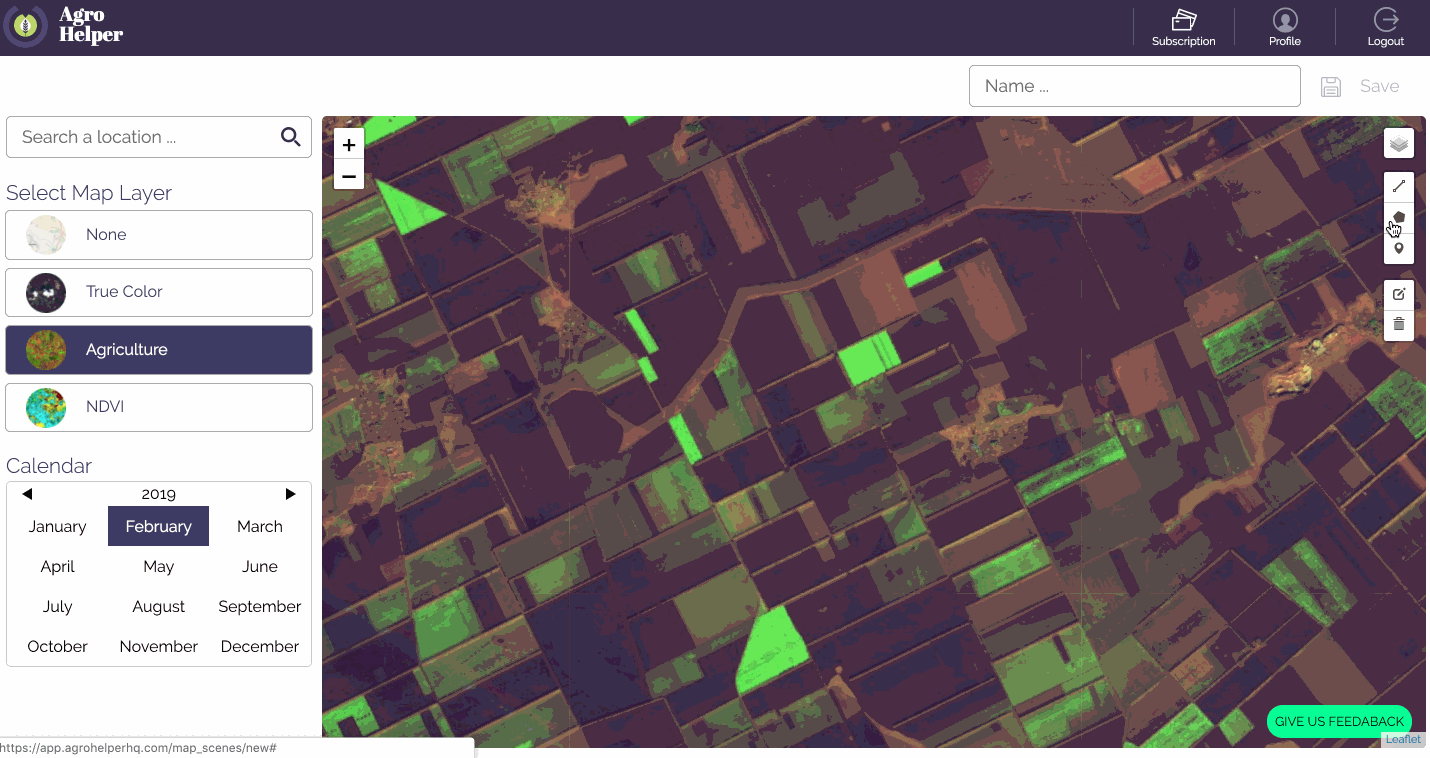The width and height of the screenshot is (1430, 758).
Task: Click the map zoom out minus button
Action: point(349,177)
